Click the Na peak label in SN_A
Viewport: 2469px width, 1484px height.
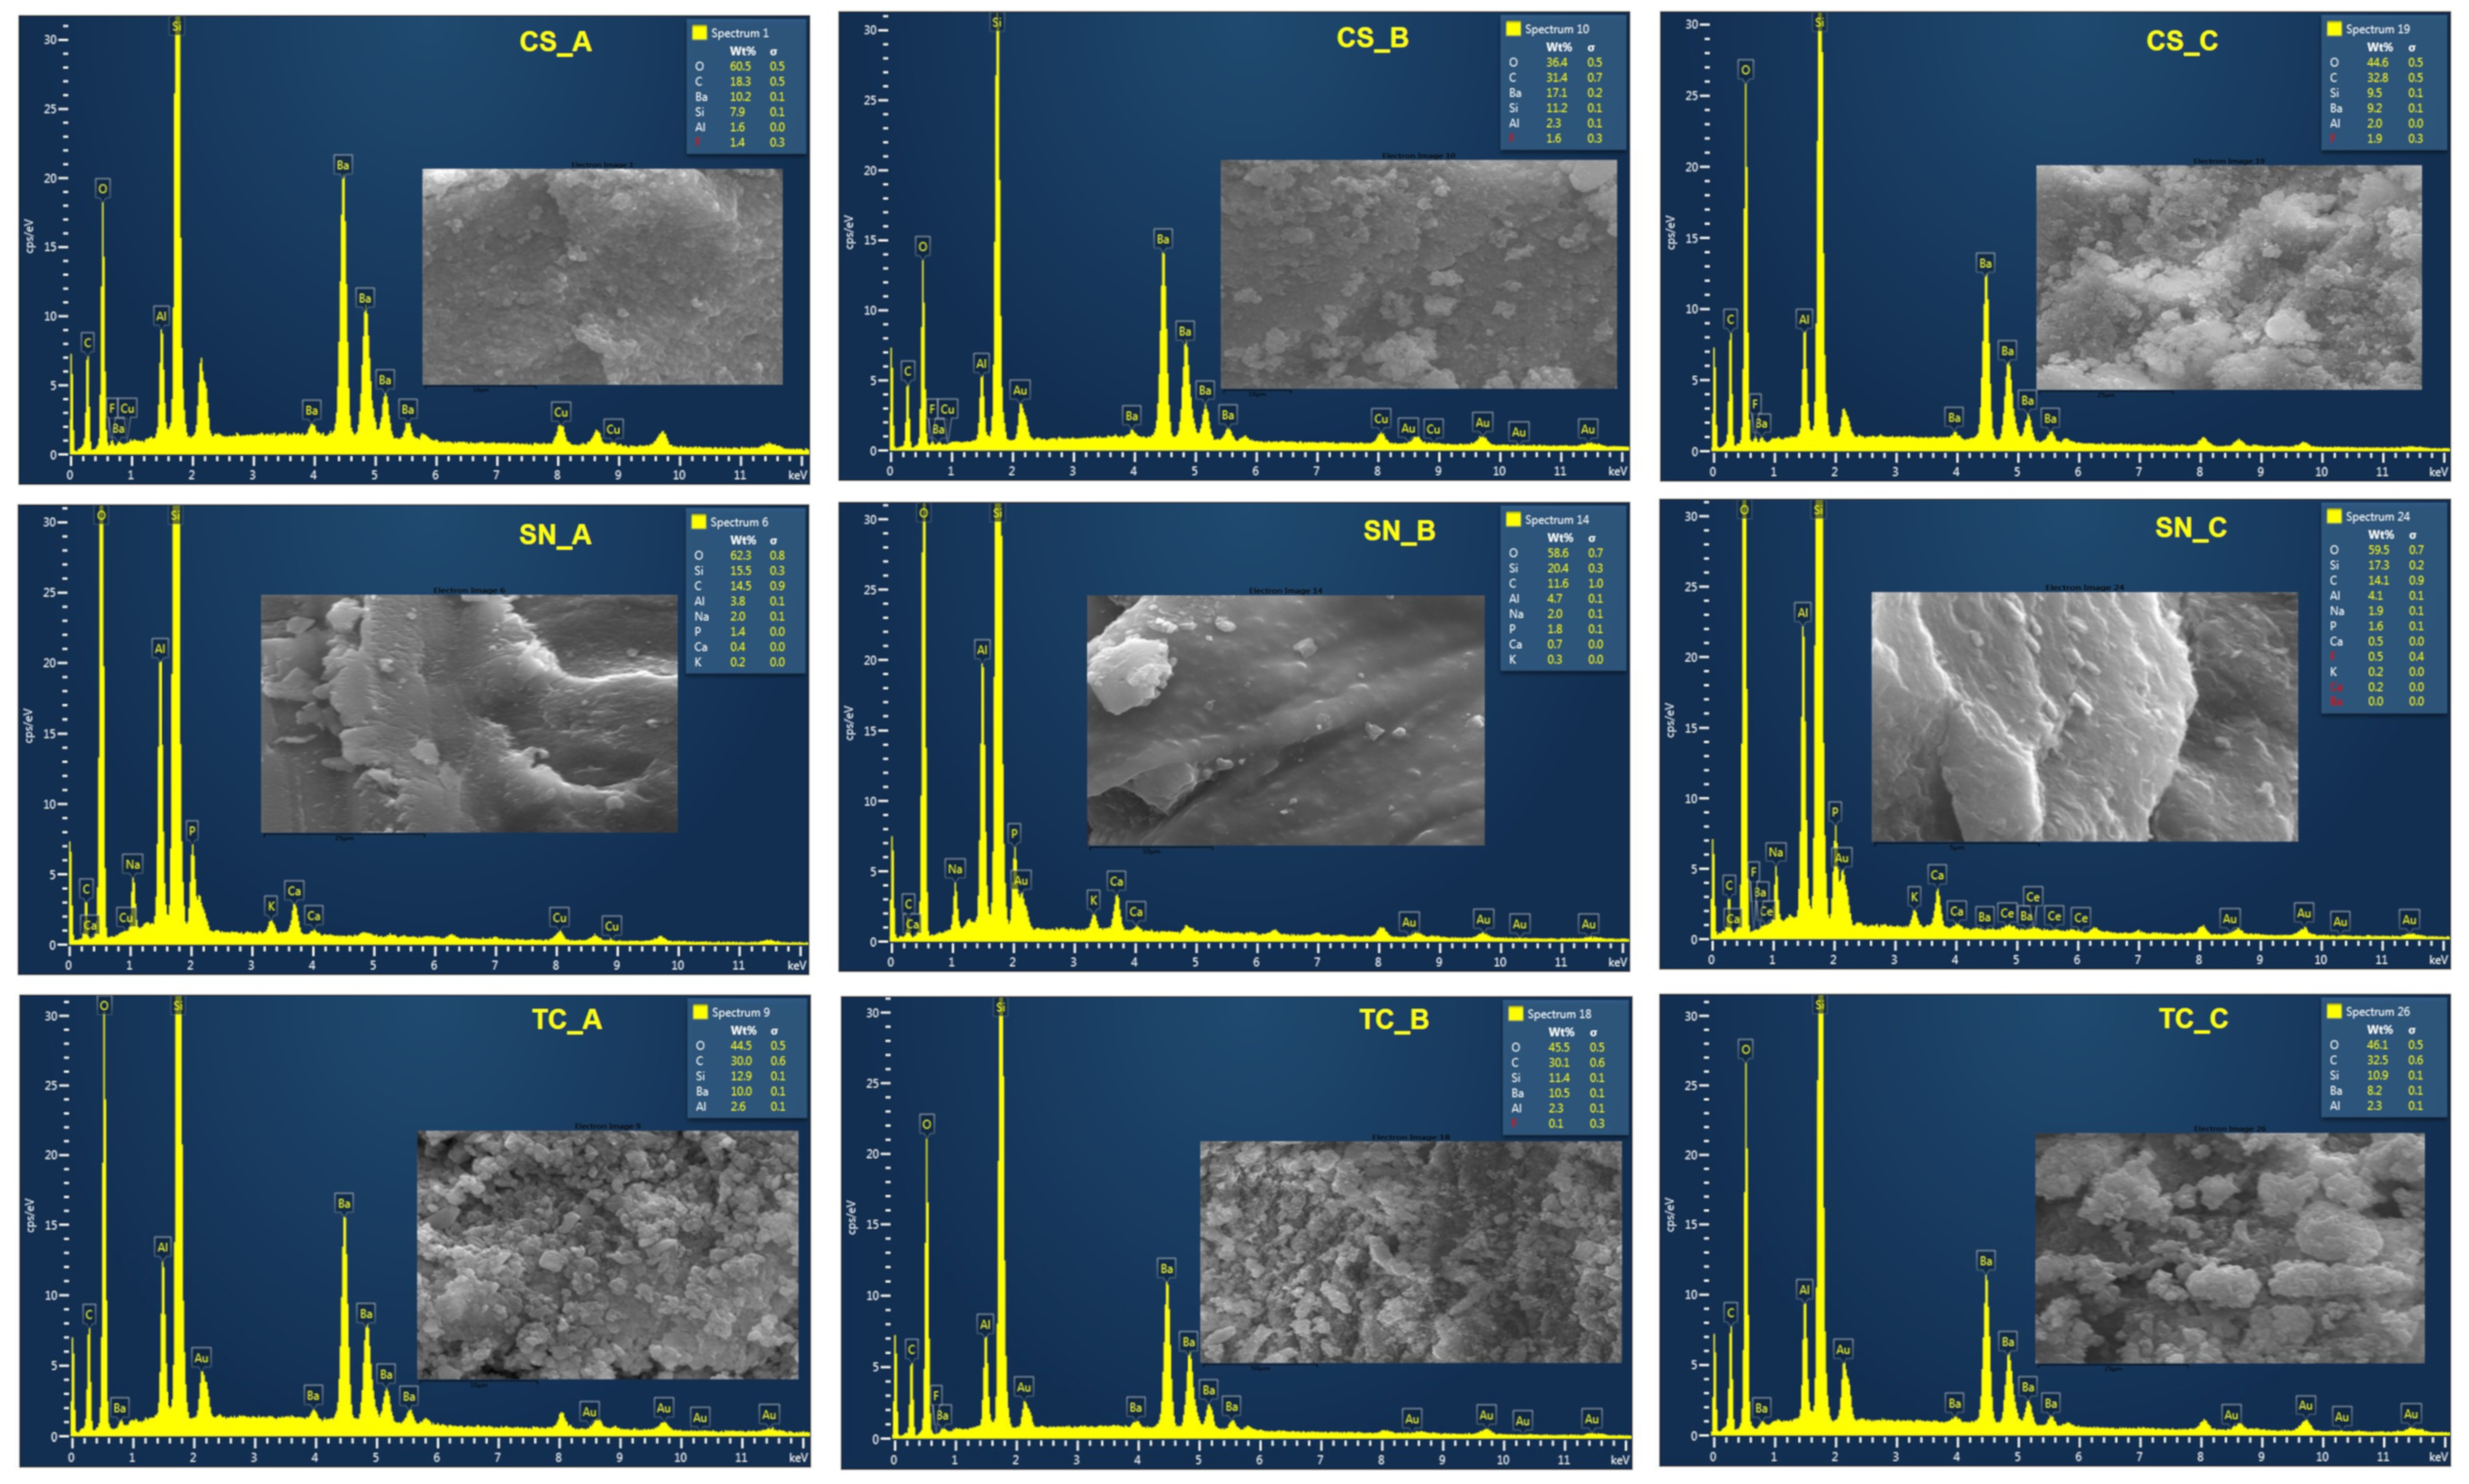[132, 864]
